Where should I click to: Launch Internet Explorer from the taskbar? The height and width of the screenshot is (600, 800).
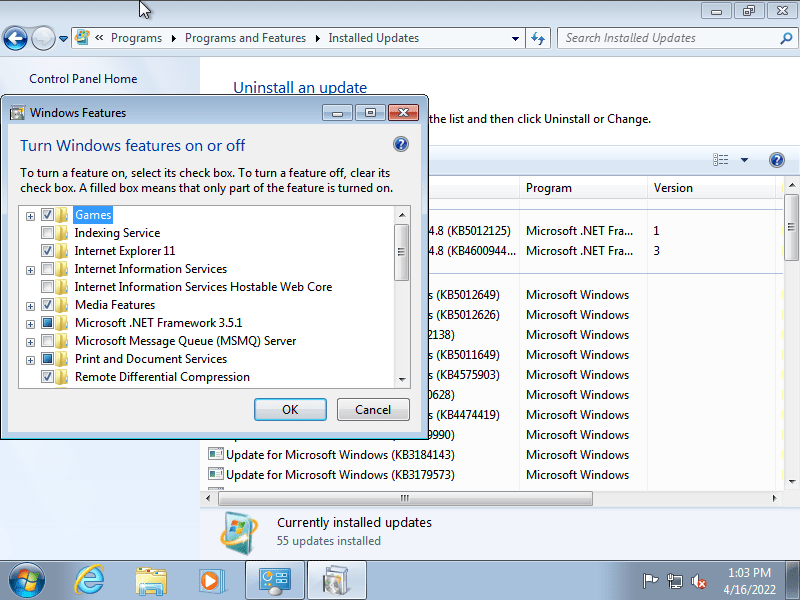click(x=90, y=581)
